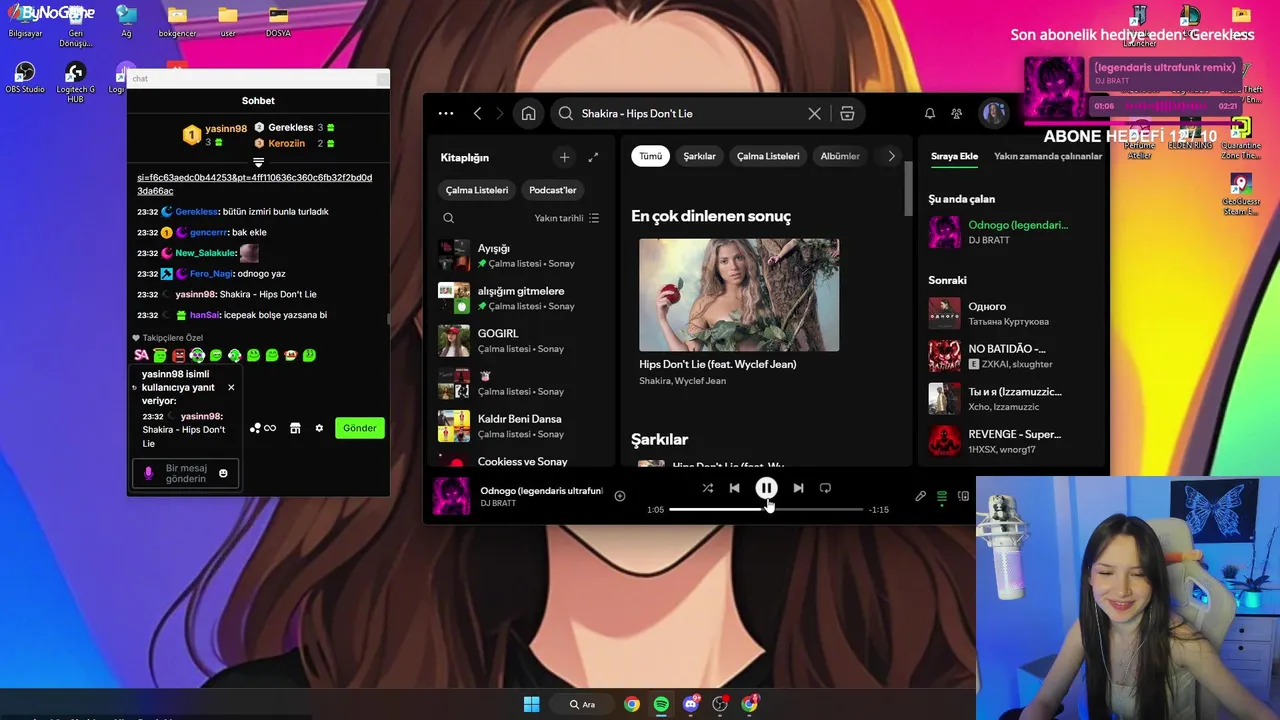Viewport: 1280px width, 720px height.
Task: Pause playback with the pause button
Action: click(x=766, y=488)
